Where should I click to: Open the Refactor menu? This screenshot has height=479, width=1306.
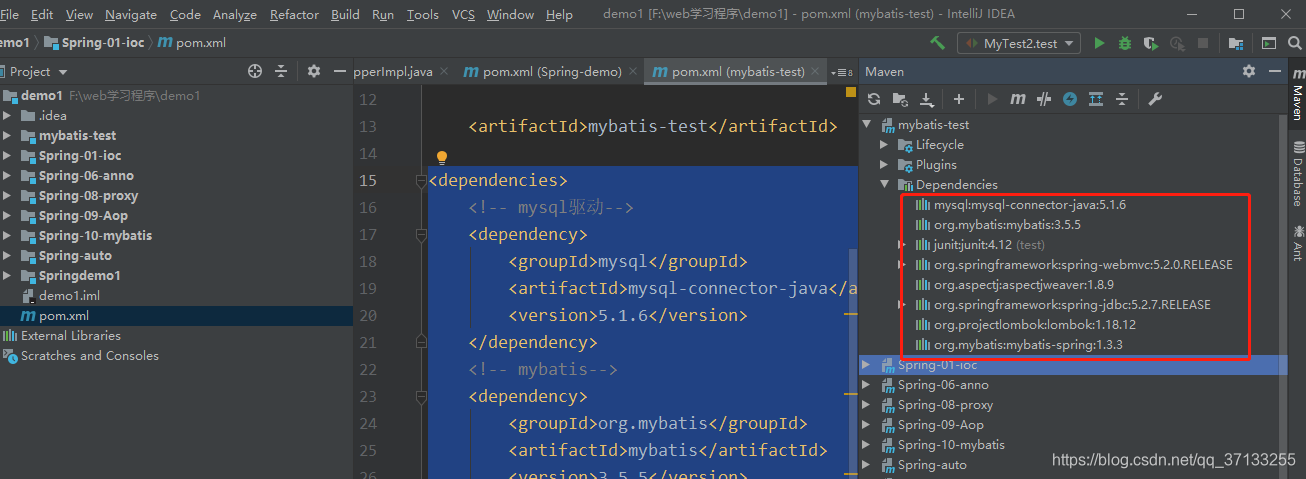tap(294, 15)
